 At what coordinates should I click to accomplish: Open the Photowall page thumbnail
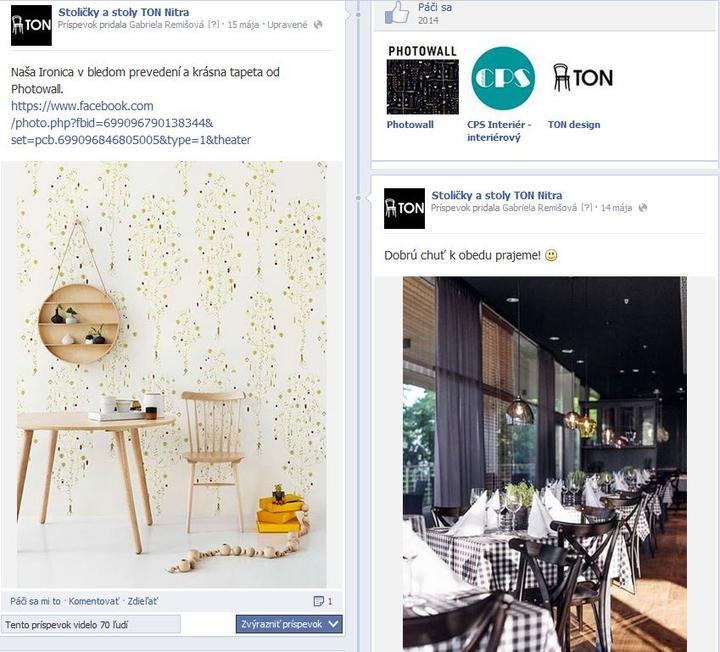point(422,80)
